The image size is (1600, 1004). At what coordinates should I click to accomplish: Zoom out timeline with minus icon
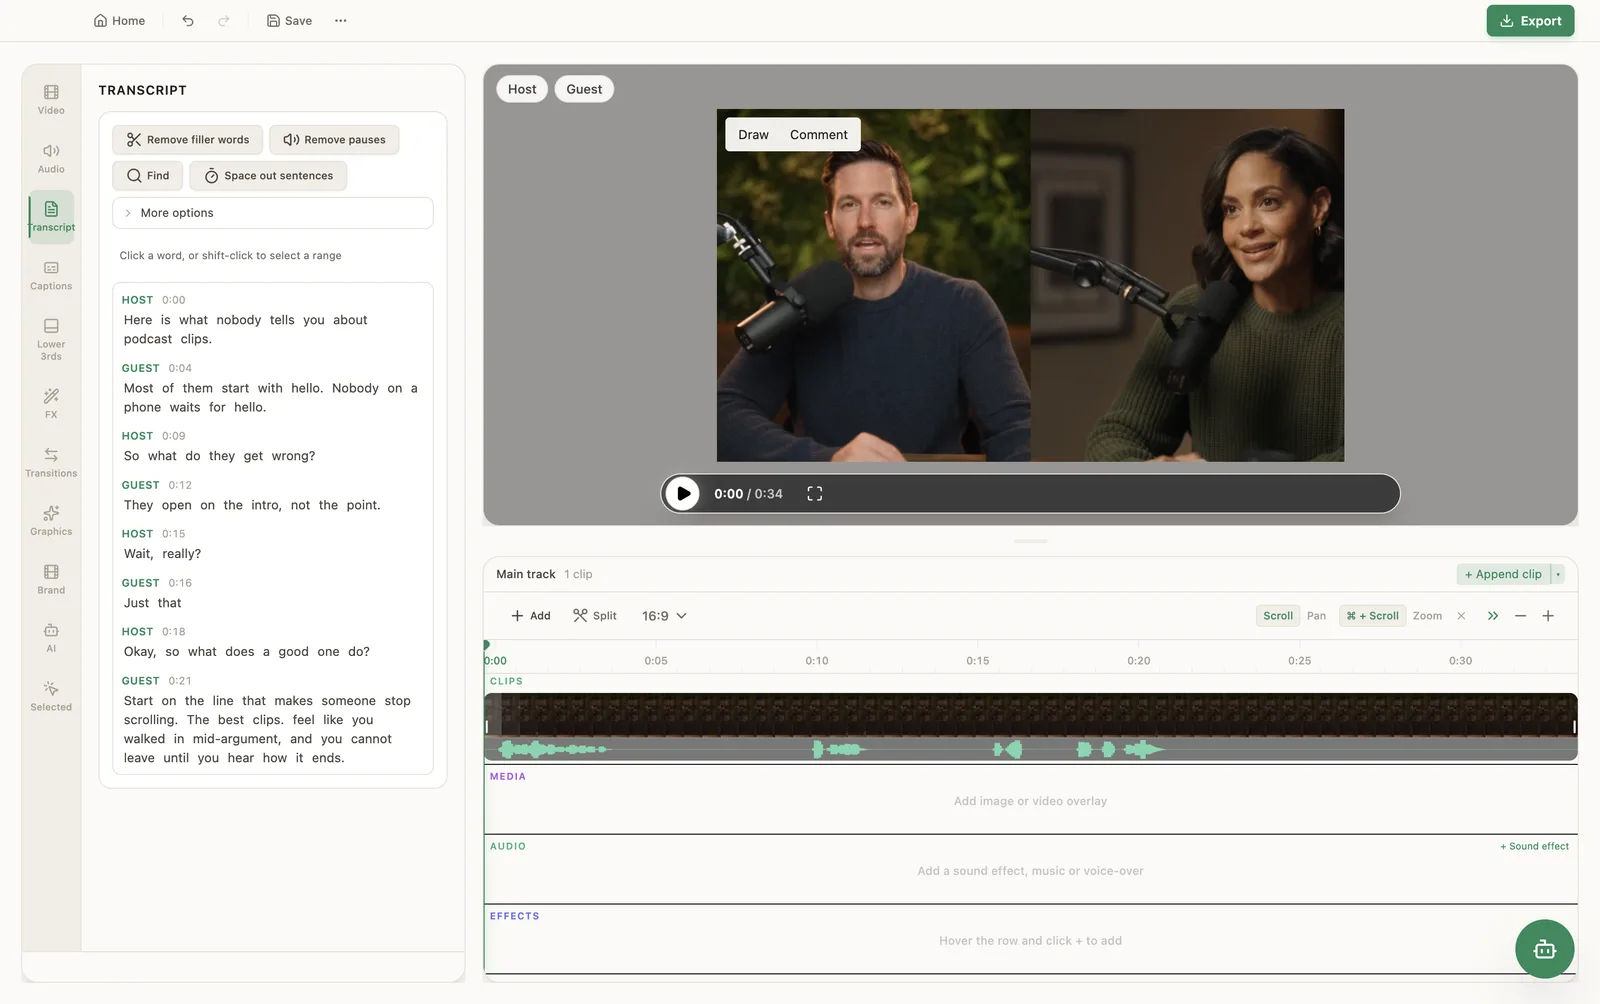pyautogui.click(x=1520, y=616)
